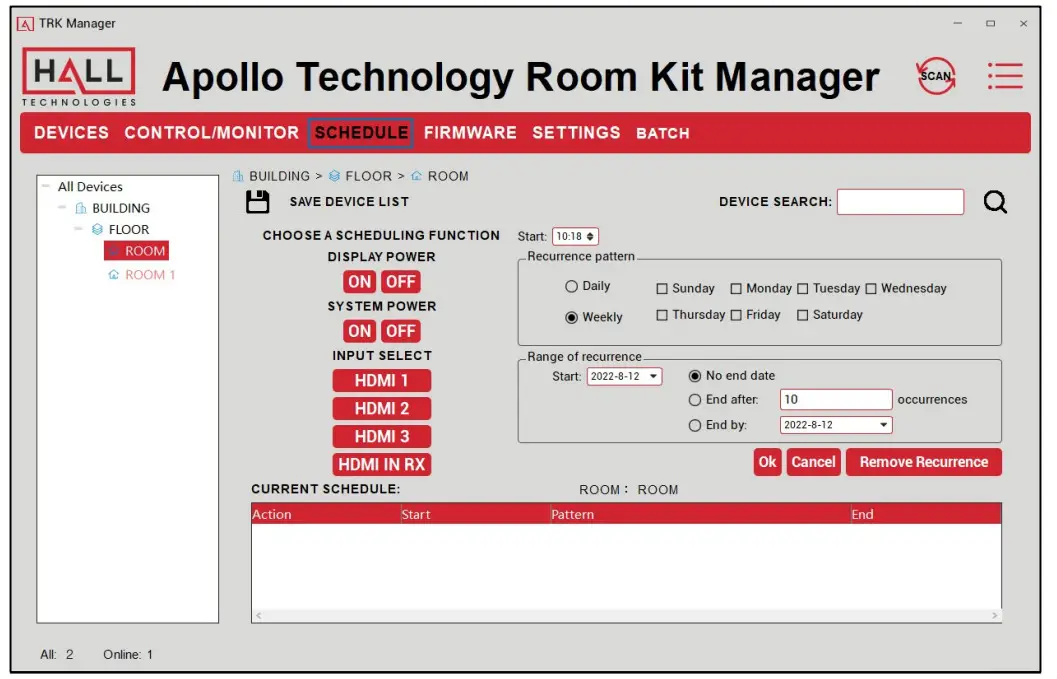Click the FLOOR icon in the breadcrumb
1057x679 pixels.
pos(332,175)
